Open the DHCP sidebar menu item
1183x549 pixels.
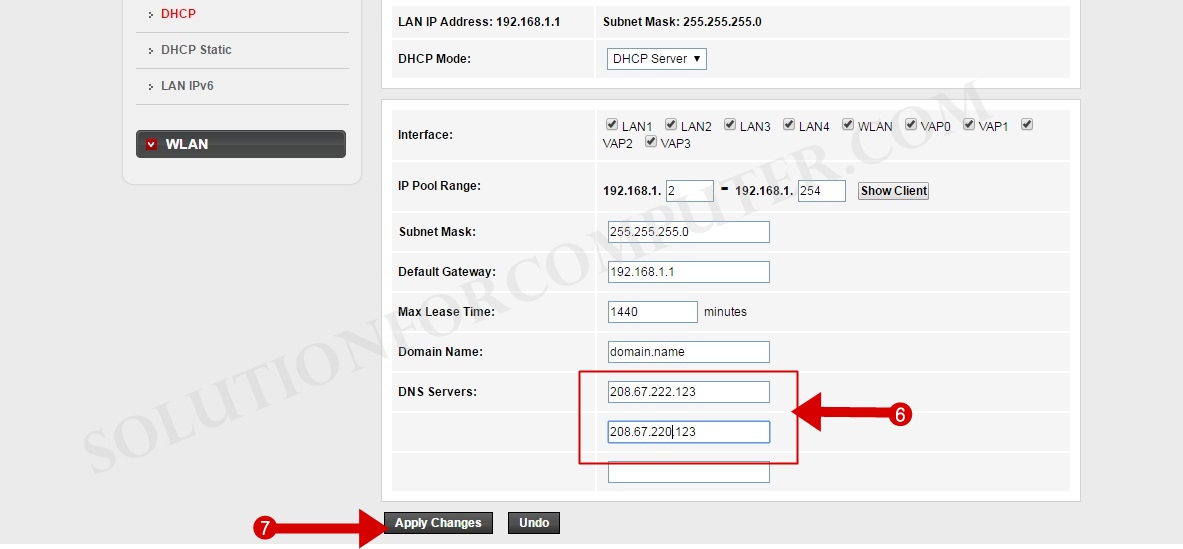coord(178,14)
